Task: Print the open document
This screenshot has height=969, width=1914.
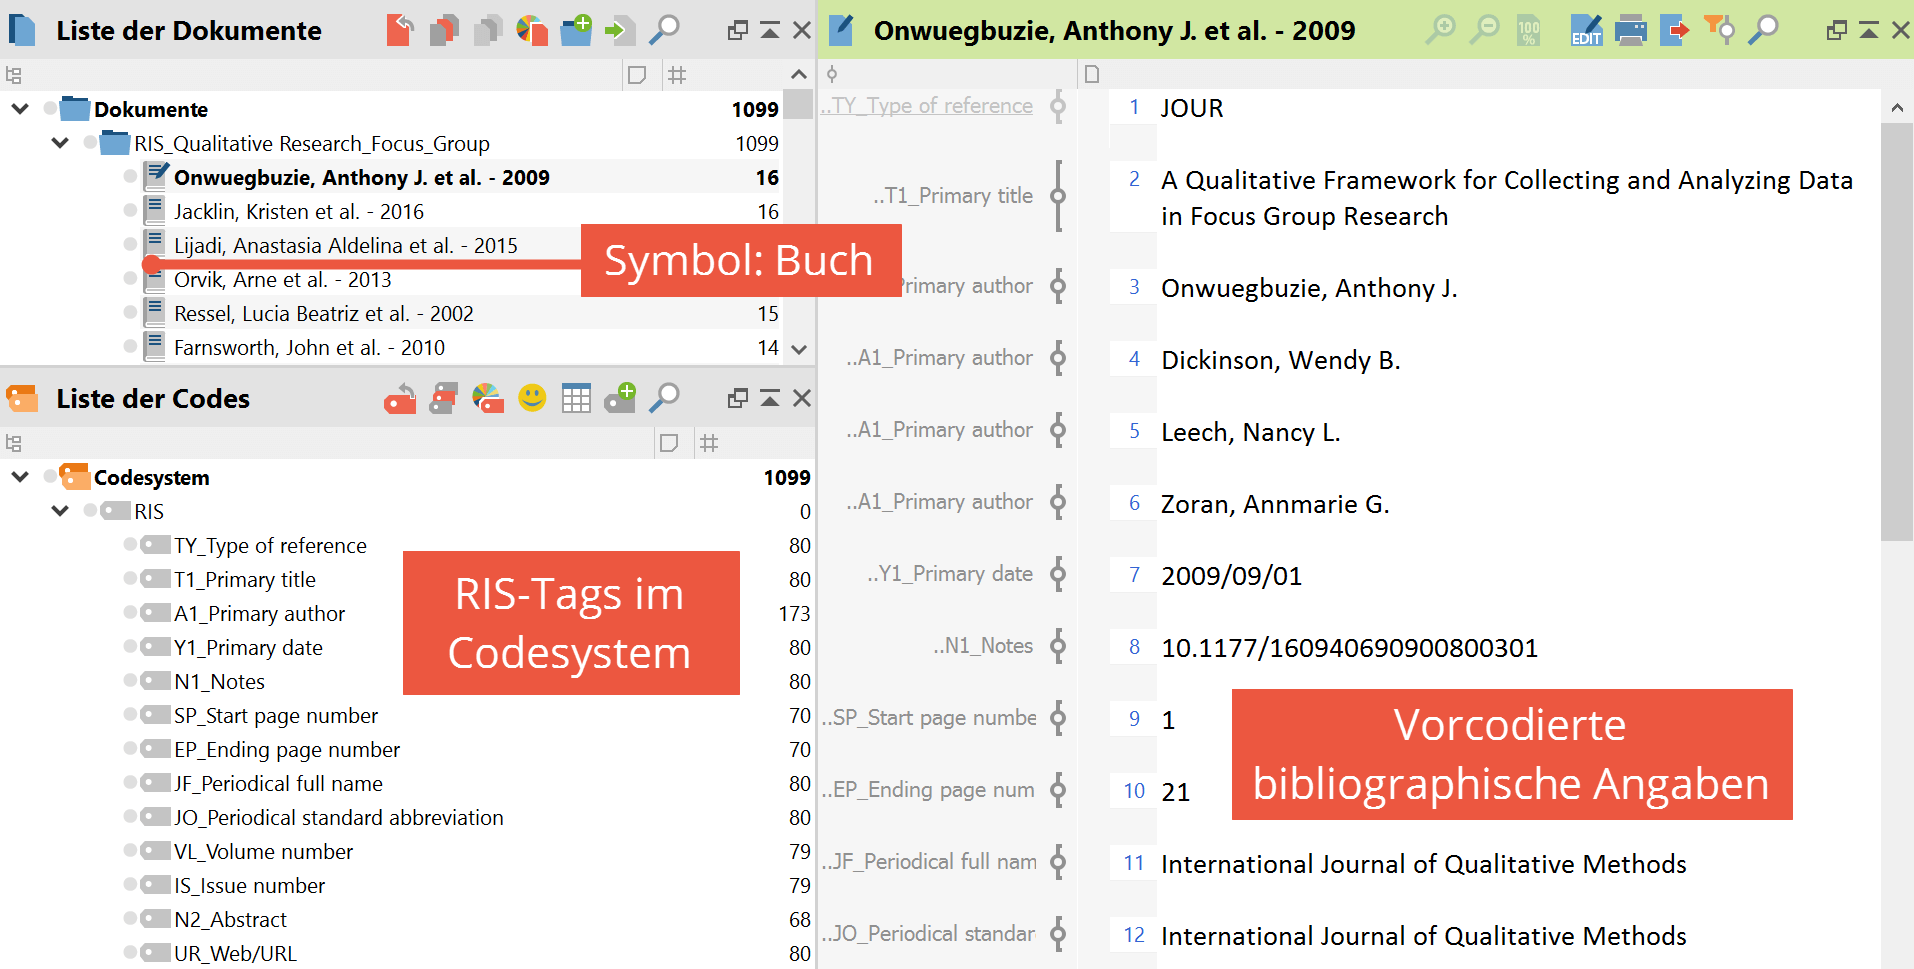Action: pyautogui.click(x=1631, y=30)
